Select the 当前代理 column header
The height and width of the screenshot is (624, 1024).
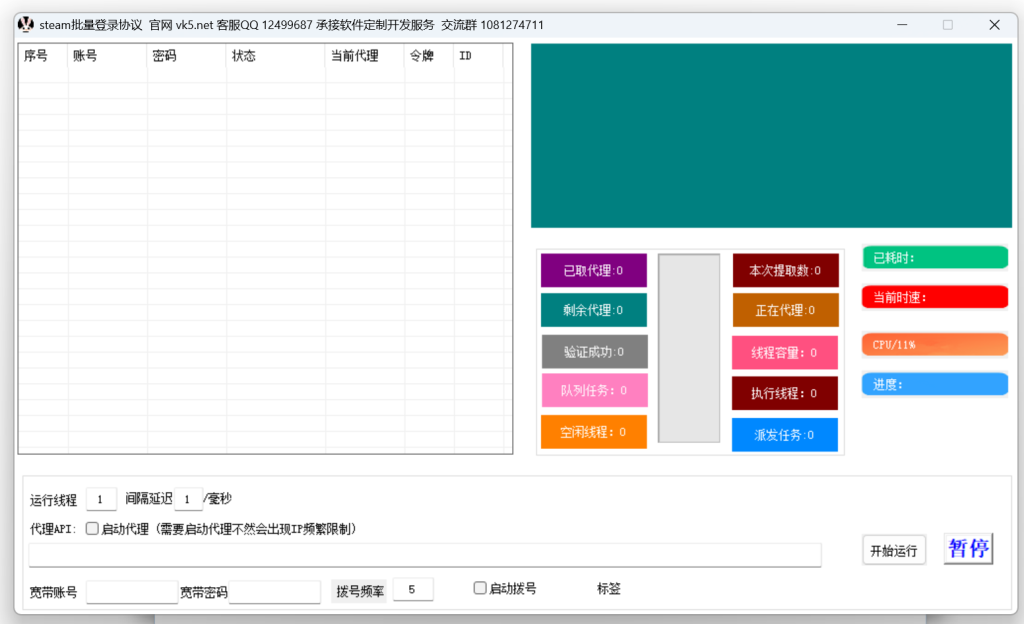pyautogui.click(x=364, y=55)
